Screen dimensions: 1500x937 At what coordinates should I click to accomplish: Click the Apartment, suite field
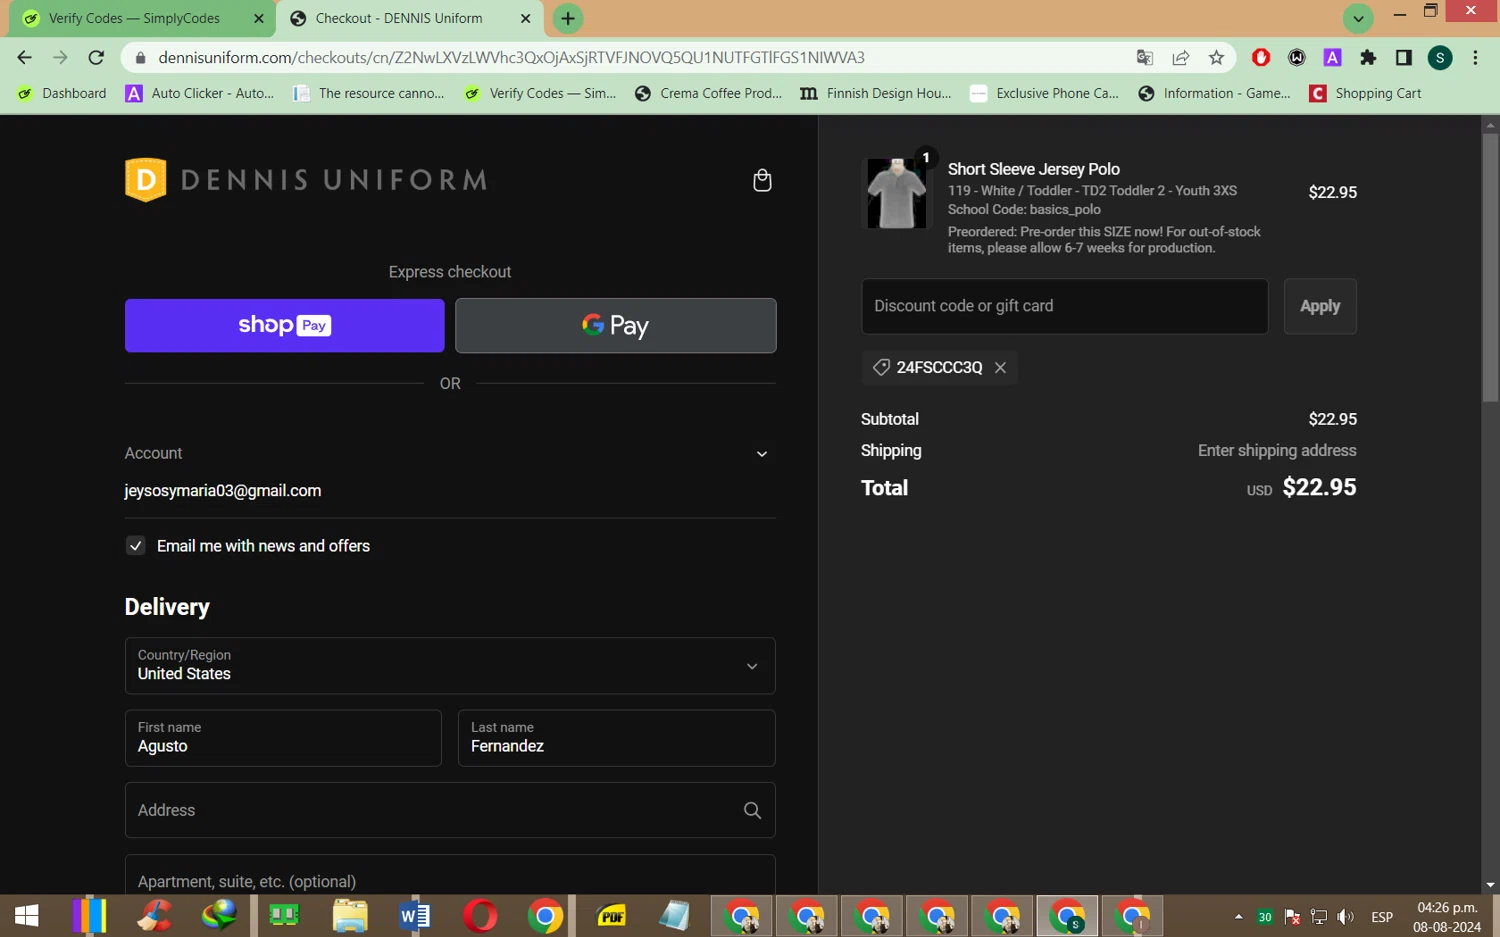pos(450,875)
